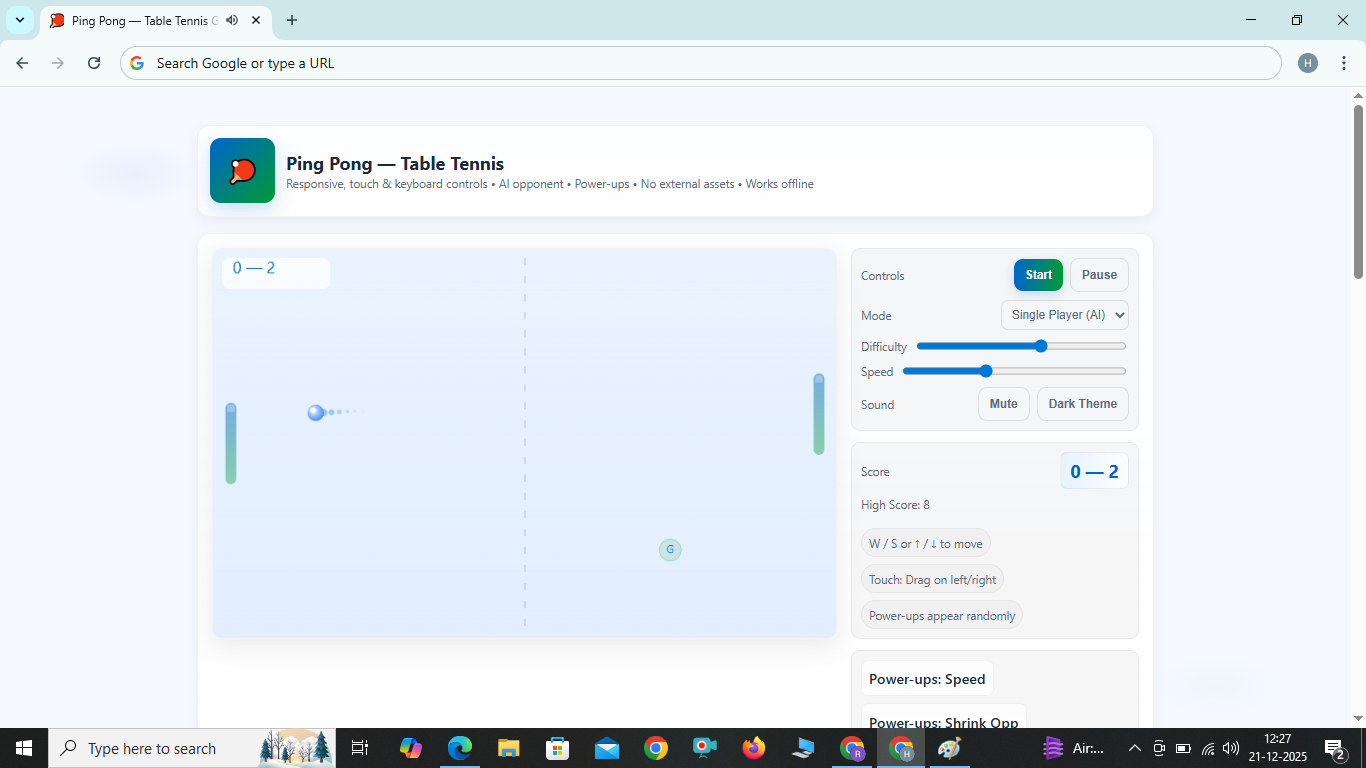Image resolution: width=1366 pixels, height=768 pixels.
Task: Click the H profile avatar icon
Action: click(1308, 63)
